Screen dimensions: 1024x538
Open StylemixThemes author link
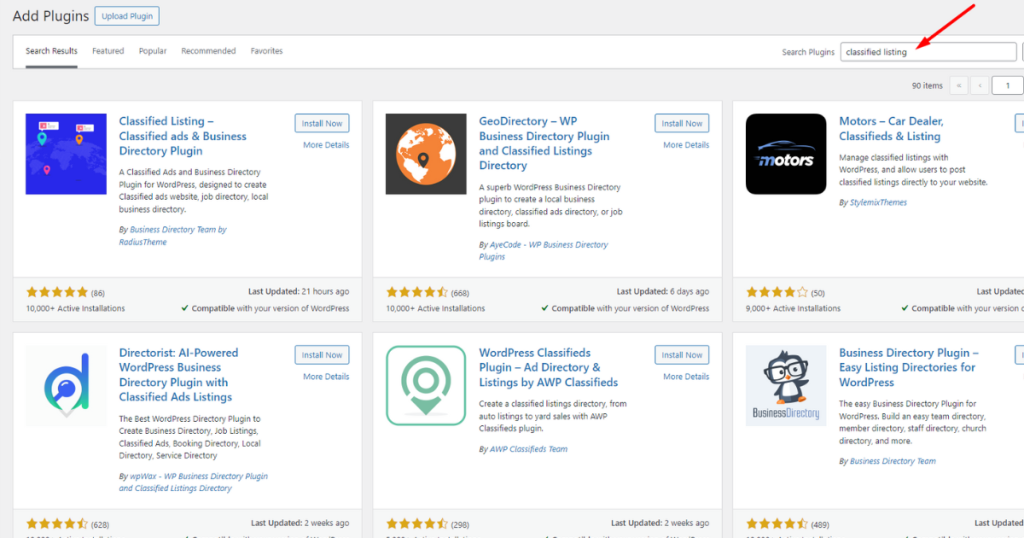[878, 202]
